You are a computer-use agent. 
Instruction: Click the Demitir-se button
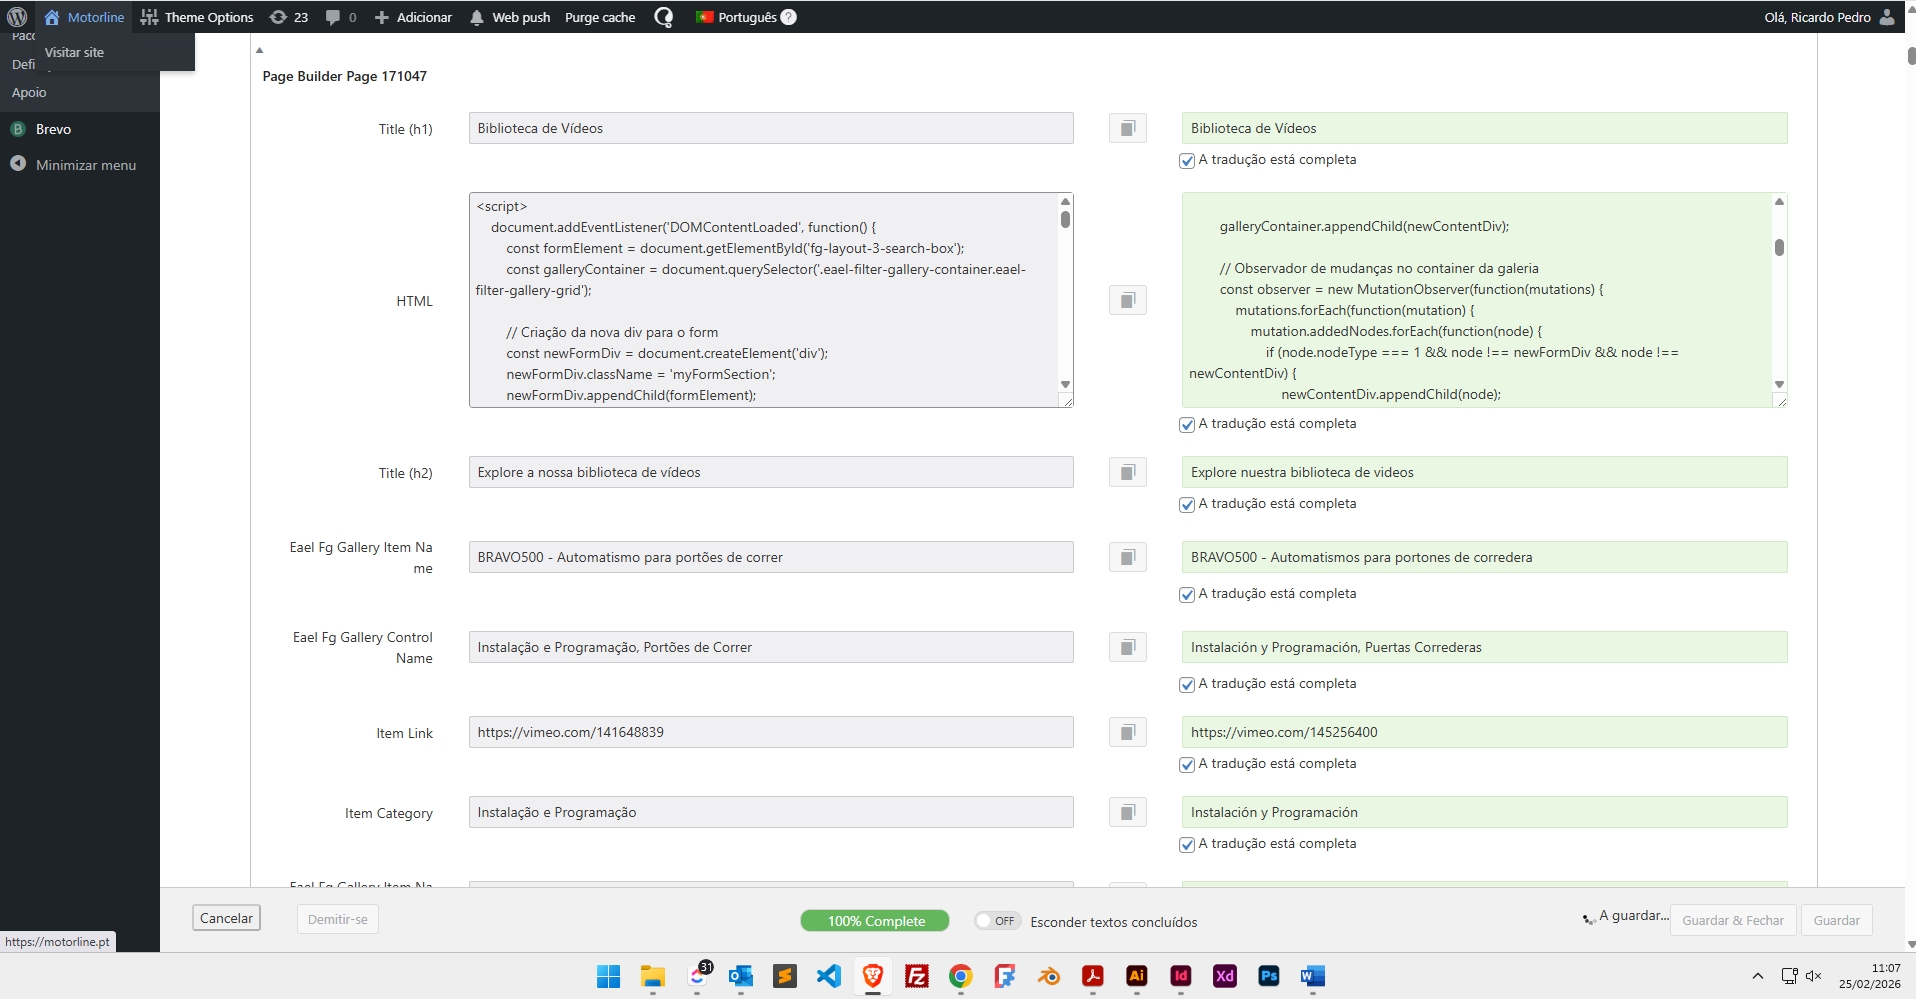point(337,919)
